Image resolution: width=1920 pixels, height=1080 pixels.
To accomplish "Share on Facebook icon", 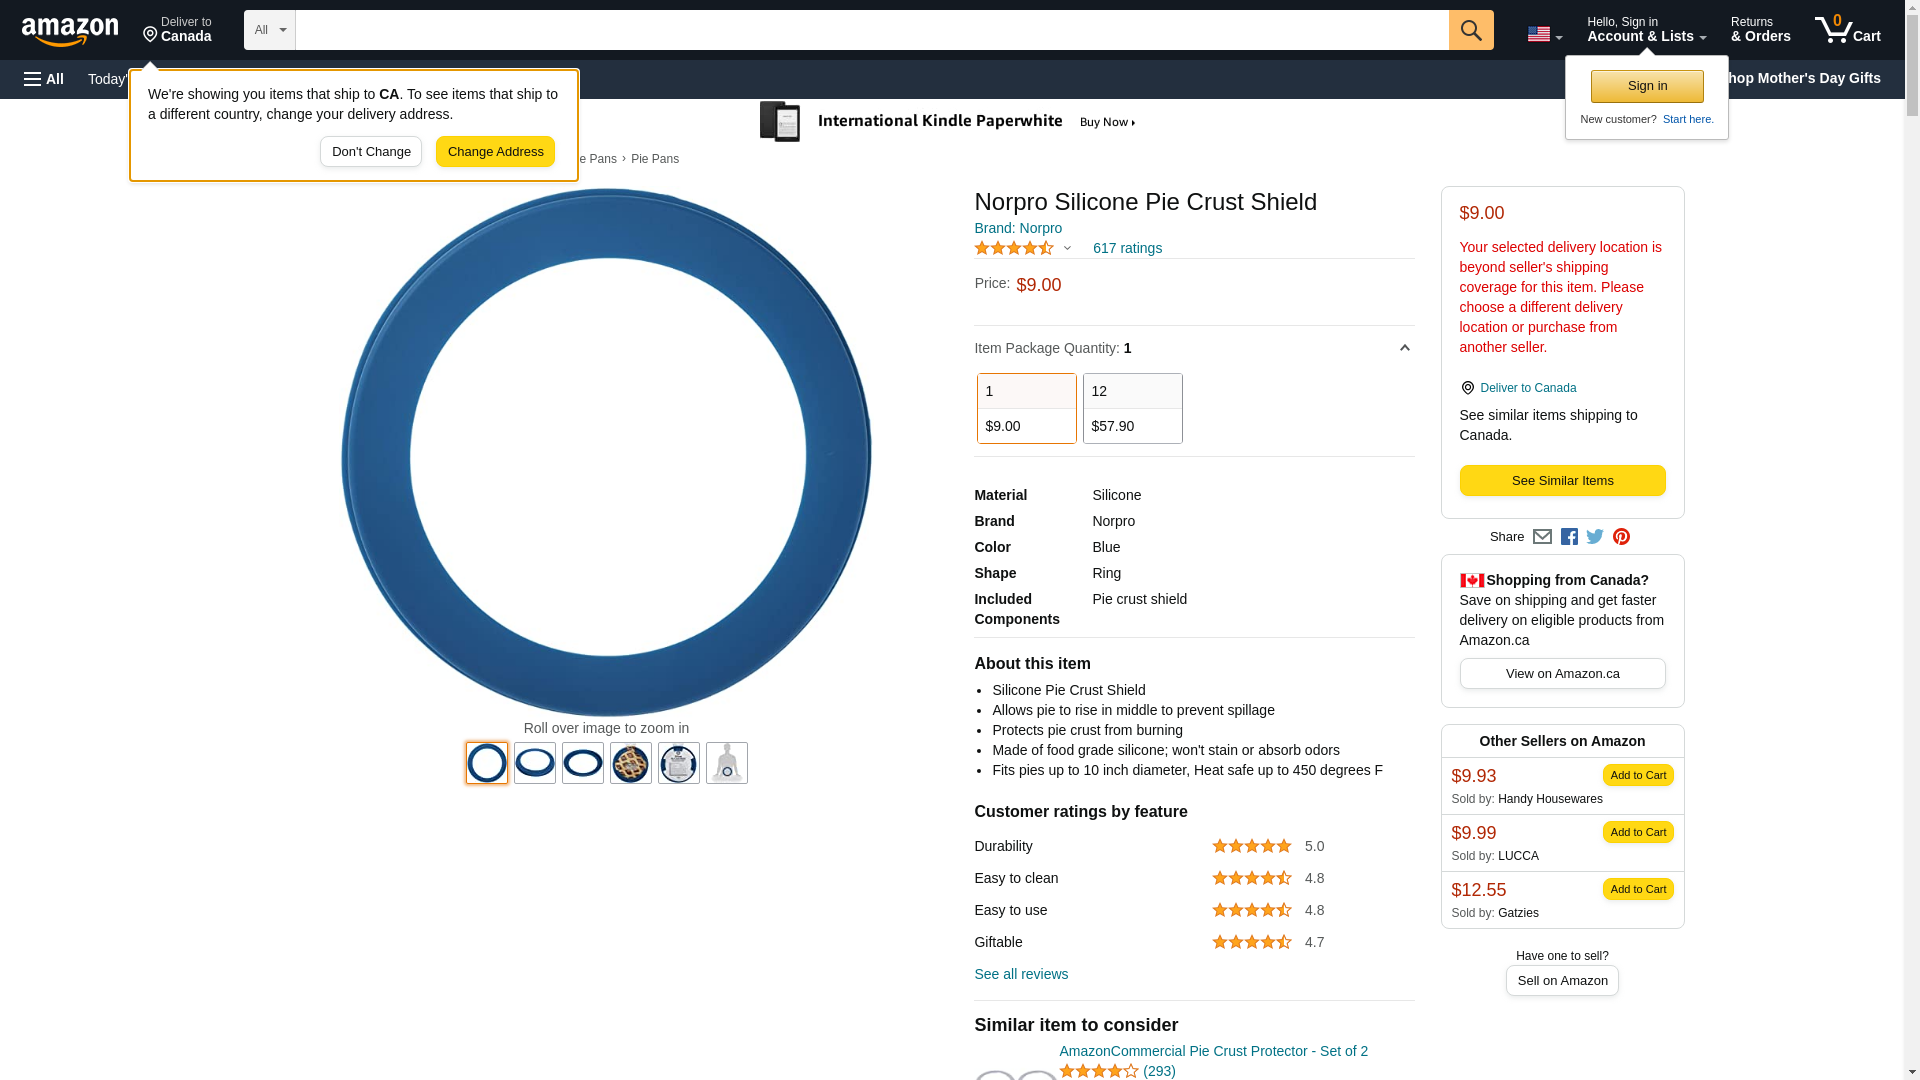I will coord(1569,537).
